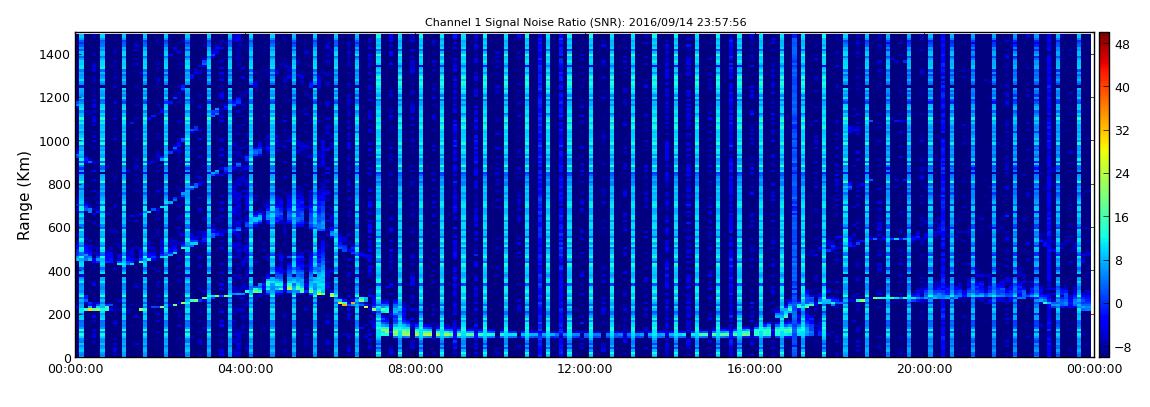
Task: Click the x-axis time label 16:00:00
Action: 755,370
